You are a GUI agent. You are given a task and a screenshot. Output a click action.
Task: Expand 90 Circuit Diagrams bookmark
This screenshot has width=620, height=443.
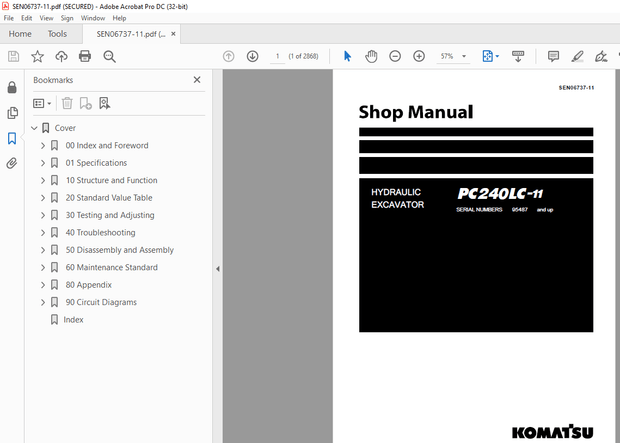point(43,302)
